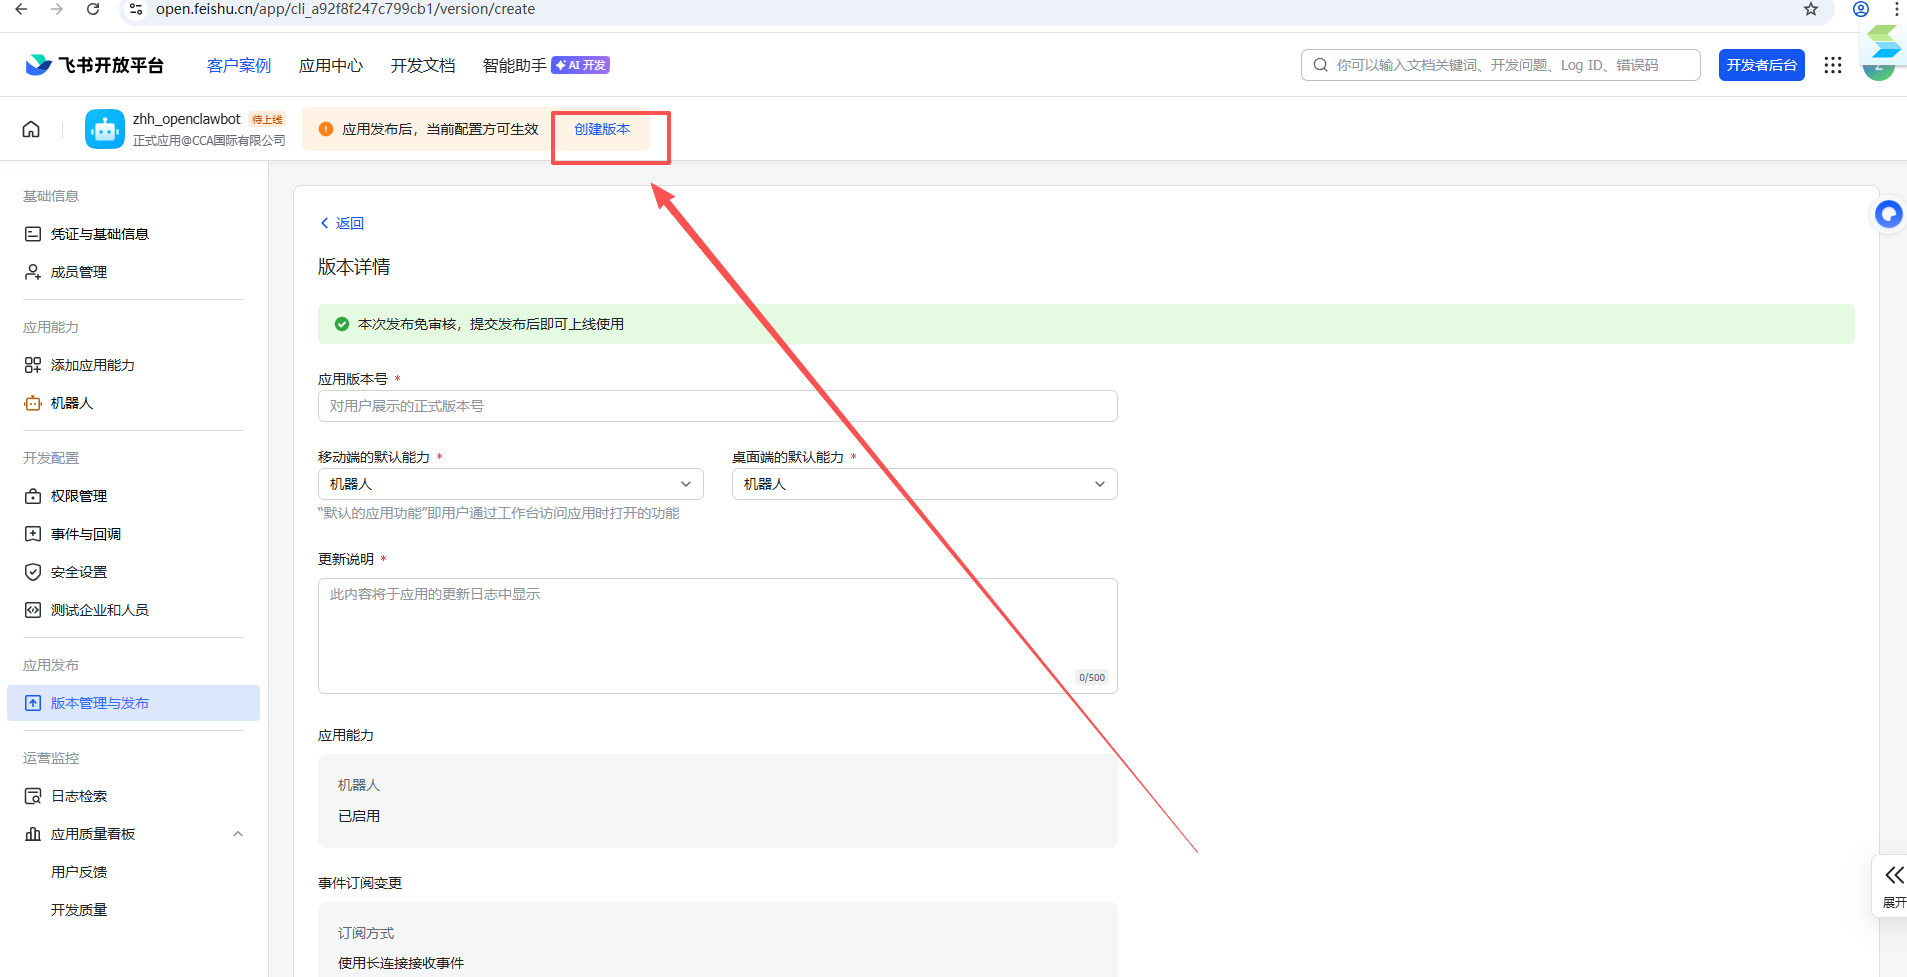The height and width of the screenshot is (977, 1907).
Task: Click the AI 开发 badge
Action: click(581, 65)
